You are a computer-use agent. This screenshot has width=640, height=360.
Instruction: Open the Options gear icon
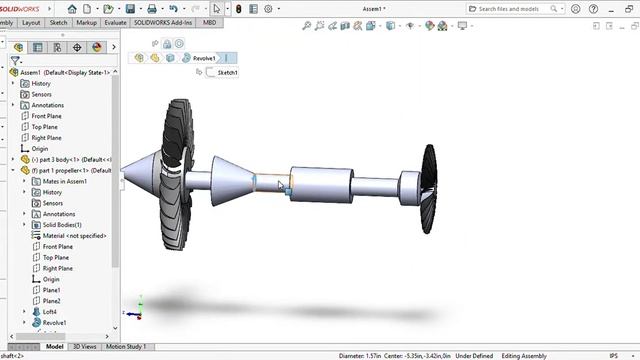point(268,9)
